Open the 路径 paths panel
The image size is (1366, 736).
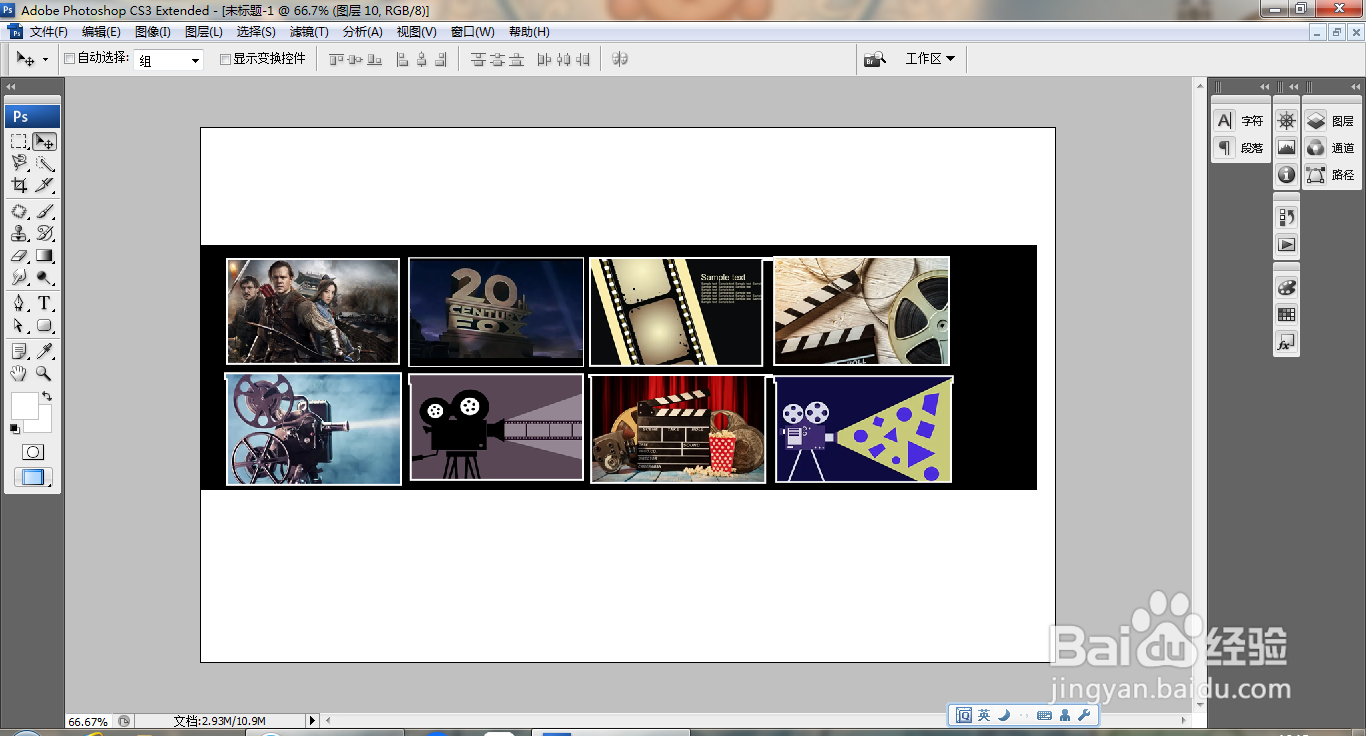click(1330, 175)
